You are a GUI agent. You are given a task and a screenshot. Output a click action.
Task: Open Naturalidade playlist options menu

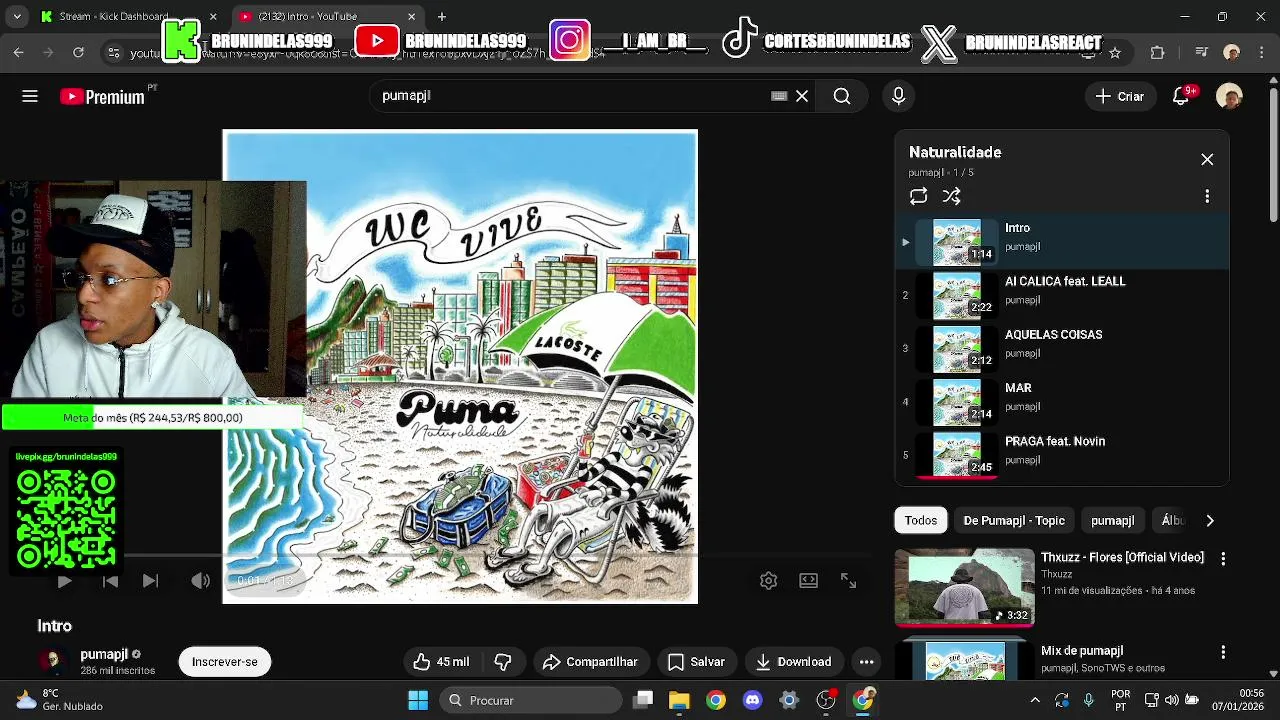1207,196
